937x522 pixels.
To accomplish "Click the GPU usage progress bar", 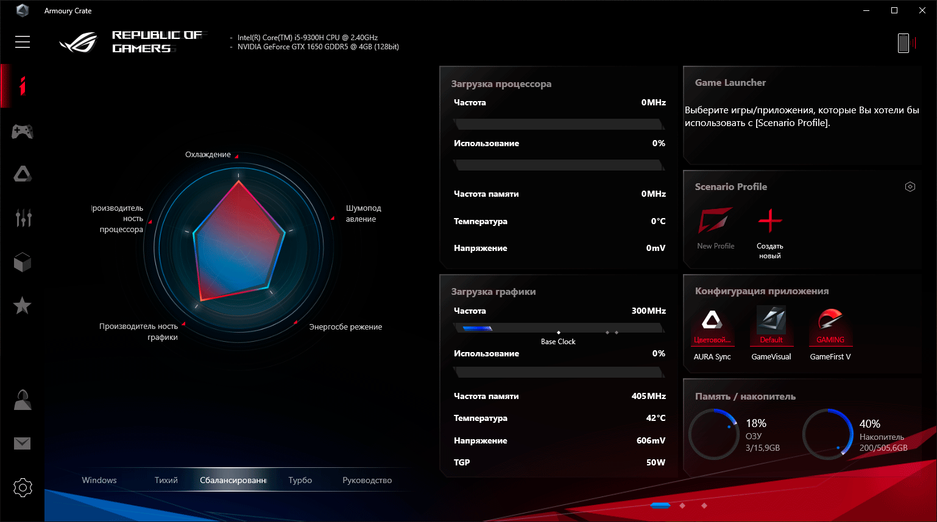I will (559, 372).
